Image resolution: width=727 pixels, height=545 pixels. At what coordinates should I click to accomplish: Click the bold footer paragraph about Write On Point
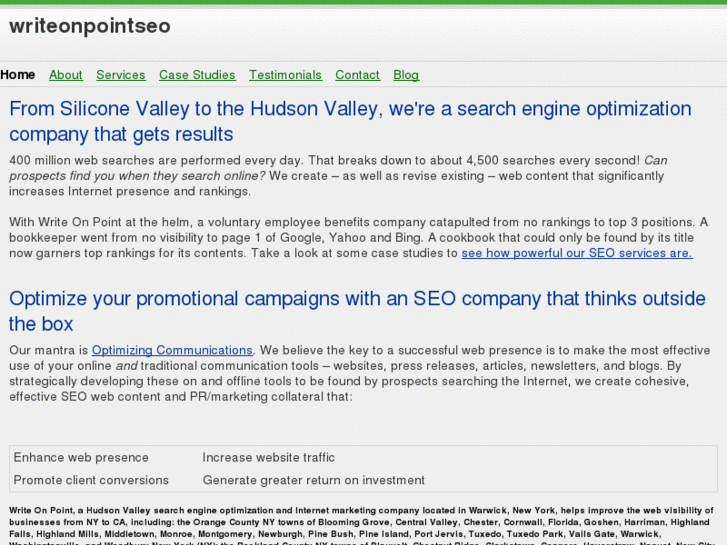pos(360,522)
